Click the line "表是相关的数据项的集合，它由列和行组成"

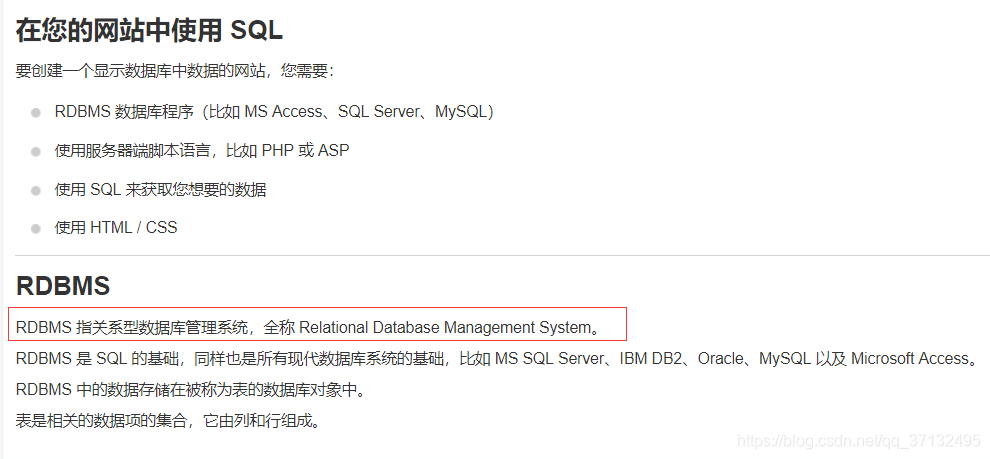click(168, 420)
